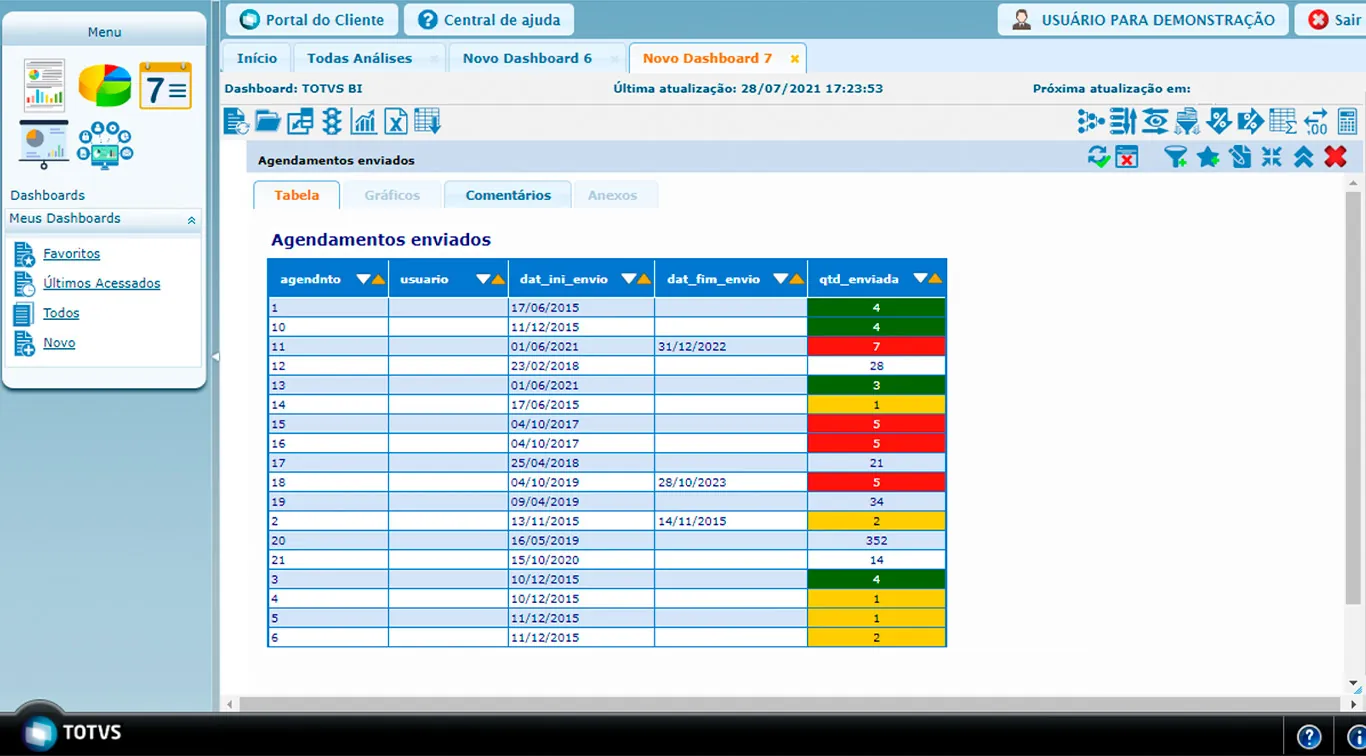This screenshot has width=1366, height=756.
Task: Collapse the panel with double chevron up
Action: [1303, 157]
